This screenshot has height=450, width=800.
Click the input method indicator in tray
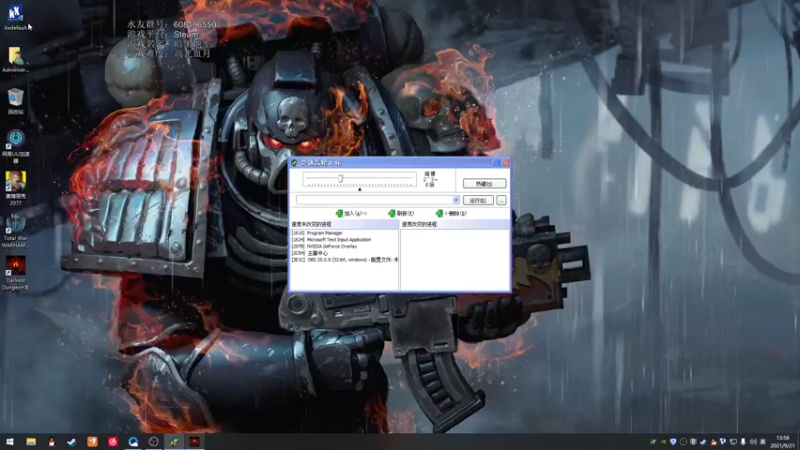pyautogui.click(x=763, y=442)
